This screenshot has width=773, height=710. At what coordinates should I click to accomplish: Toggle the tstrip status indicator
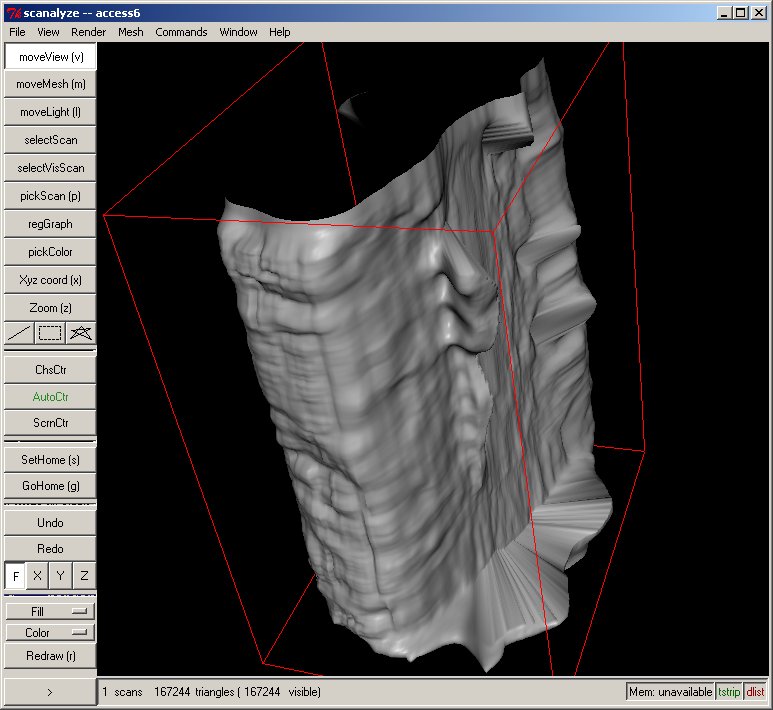(729, 691)
